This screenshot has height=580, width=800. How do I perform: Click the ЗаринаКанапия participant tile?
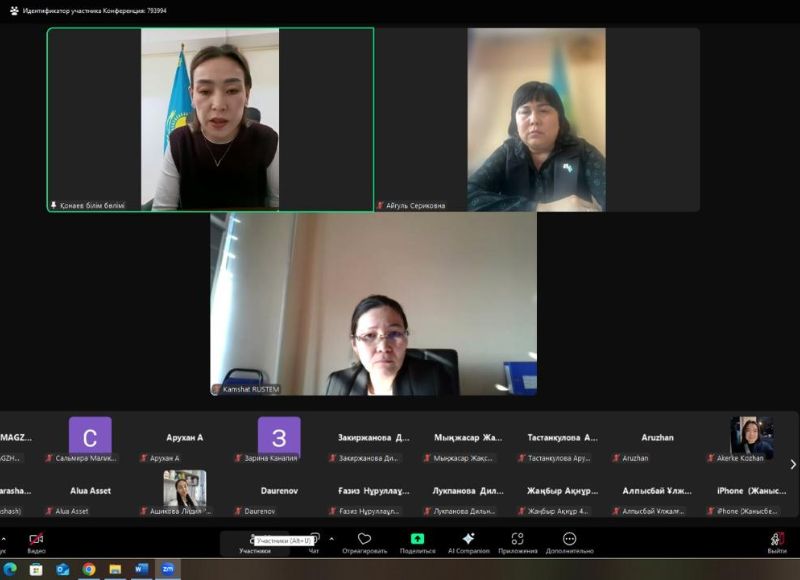(x=279, y=437)
